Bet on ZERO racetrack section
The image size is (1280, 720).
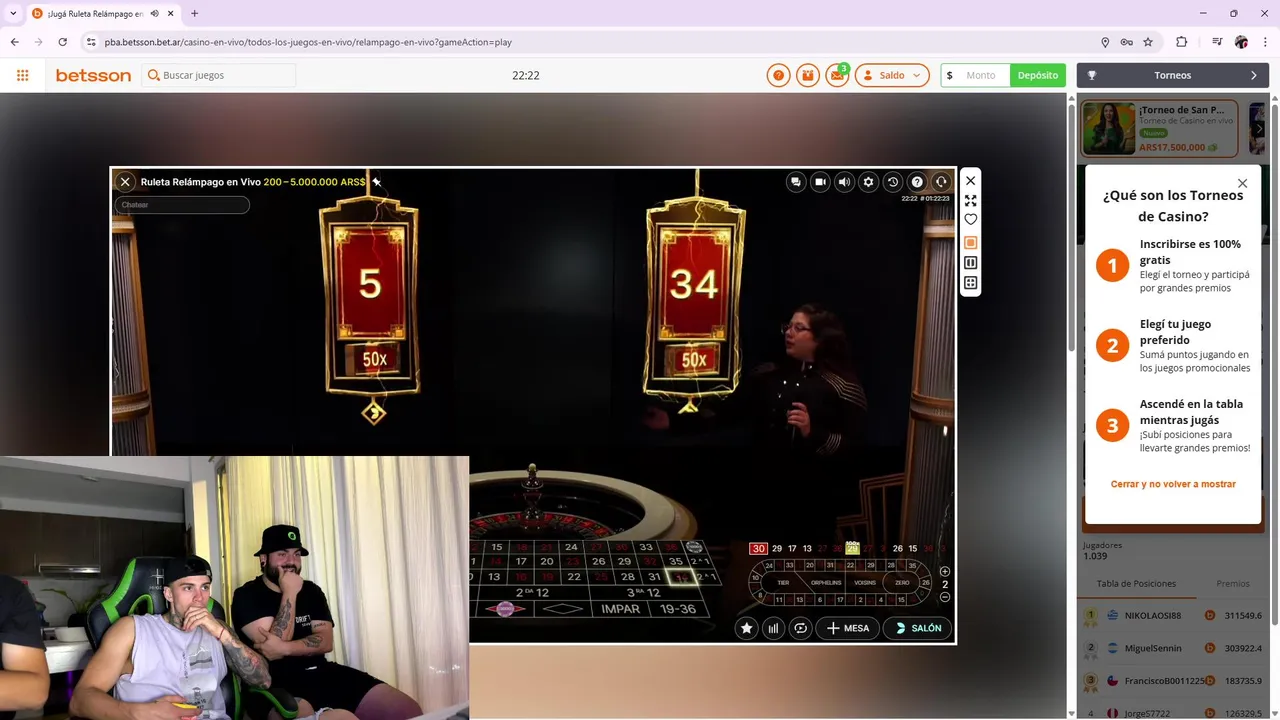click(902, 582)
